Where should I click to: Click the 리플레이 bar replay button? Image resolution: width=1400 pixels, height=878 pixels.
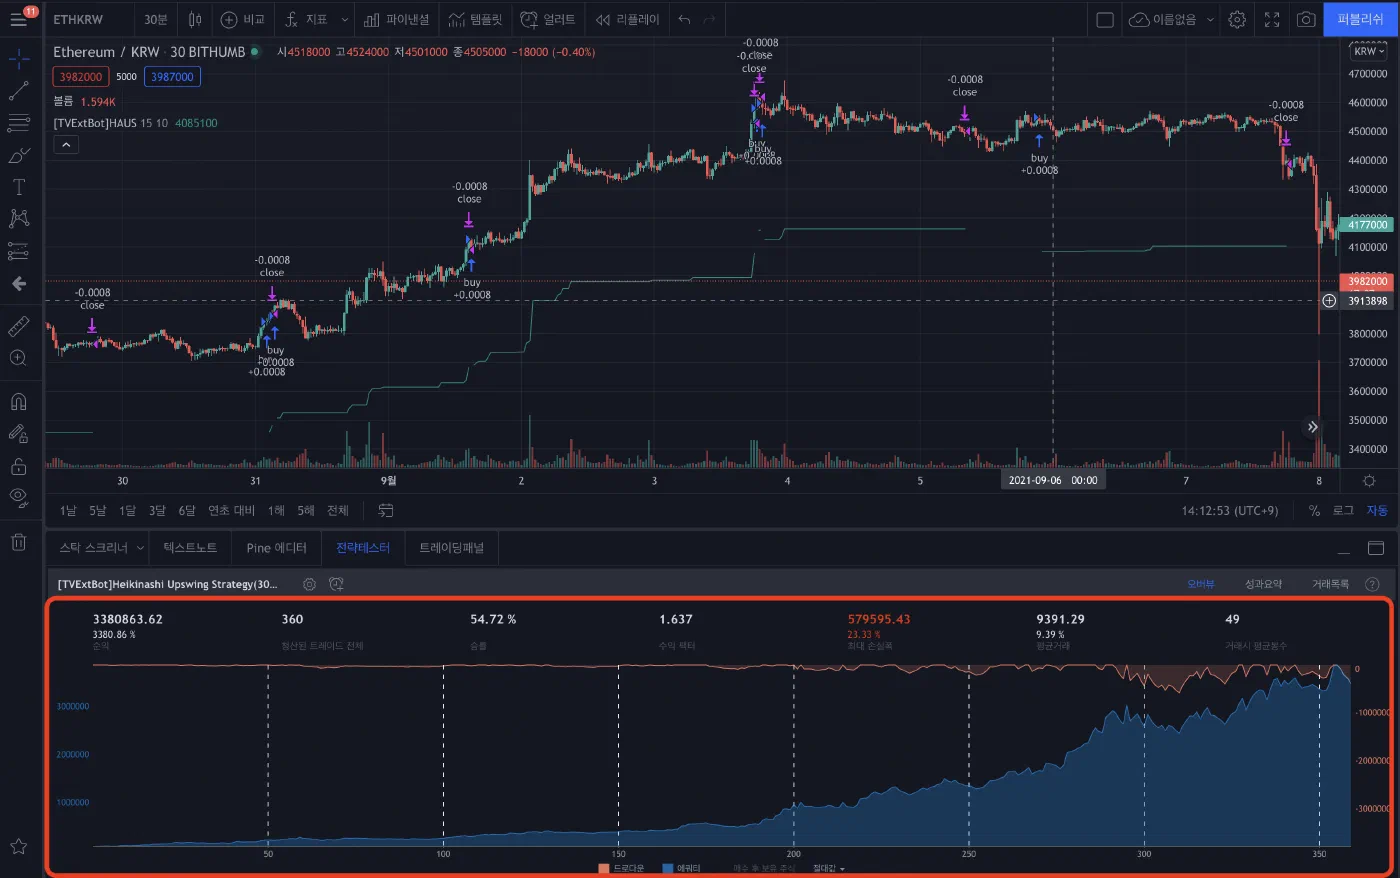(x=627, y=19)
